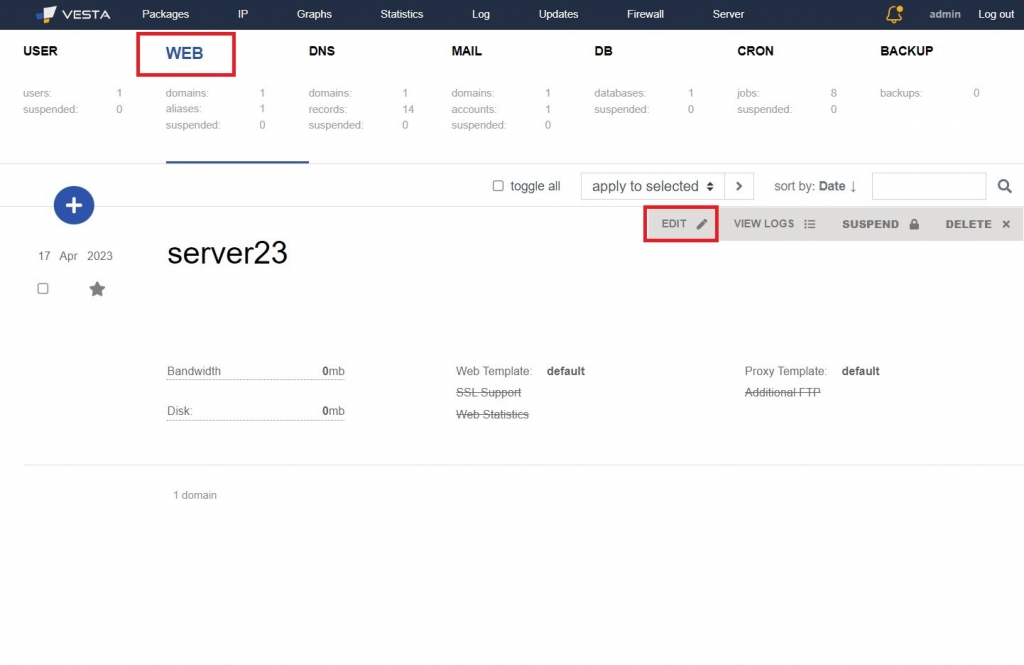
Task: Click the databases count label
Action: (x=620, y=93)
